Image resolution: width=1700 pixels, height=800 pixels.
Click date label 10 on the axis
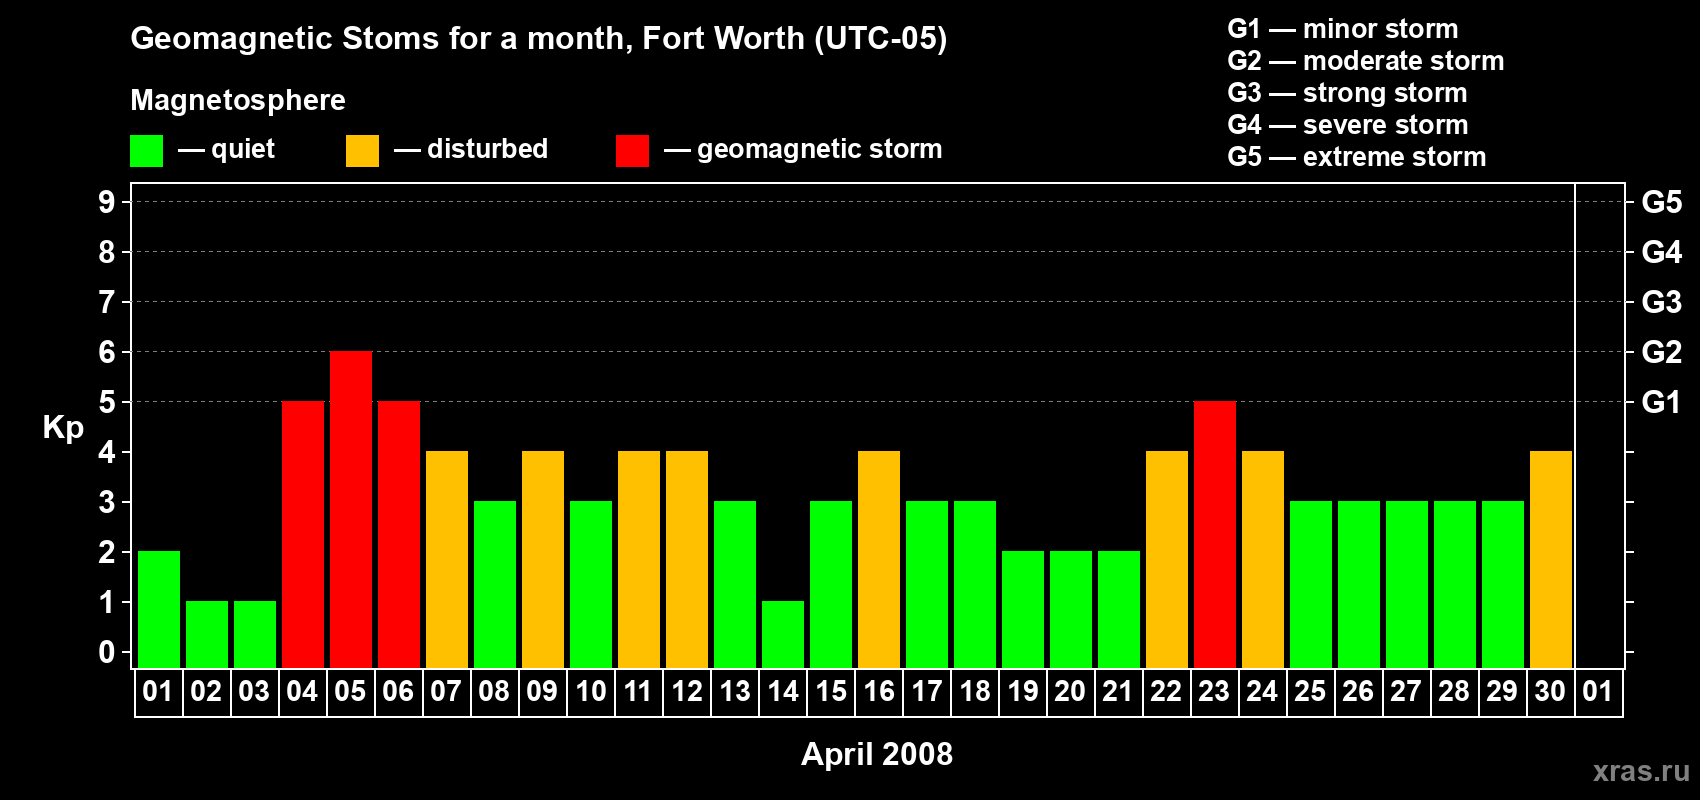[x=590, y=691]
